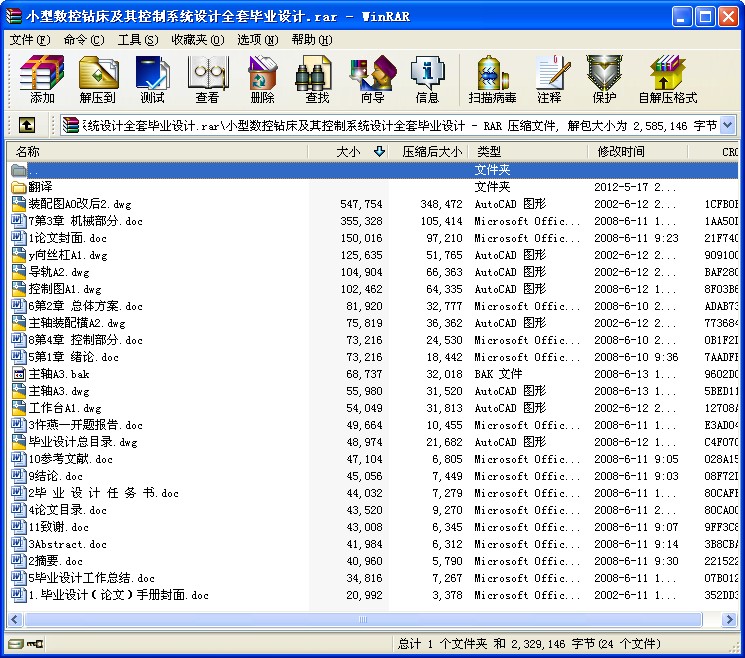This screenshot has height=658, width=745.
Task: Launch the 向导 (Wizard) tool
Action: tap(372, 79)
